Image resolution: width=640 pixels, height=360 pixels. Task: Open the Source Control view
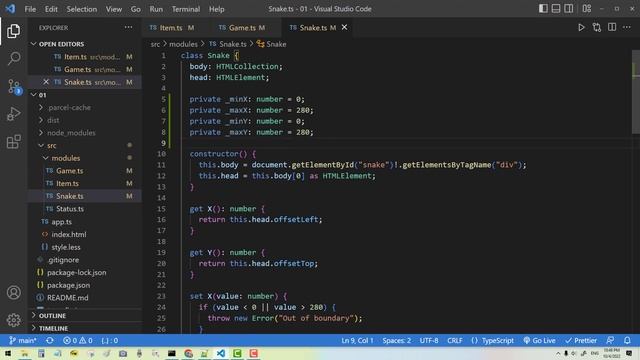coord(14,87)
